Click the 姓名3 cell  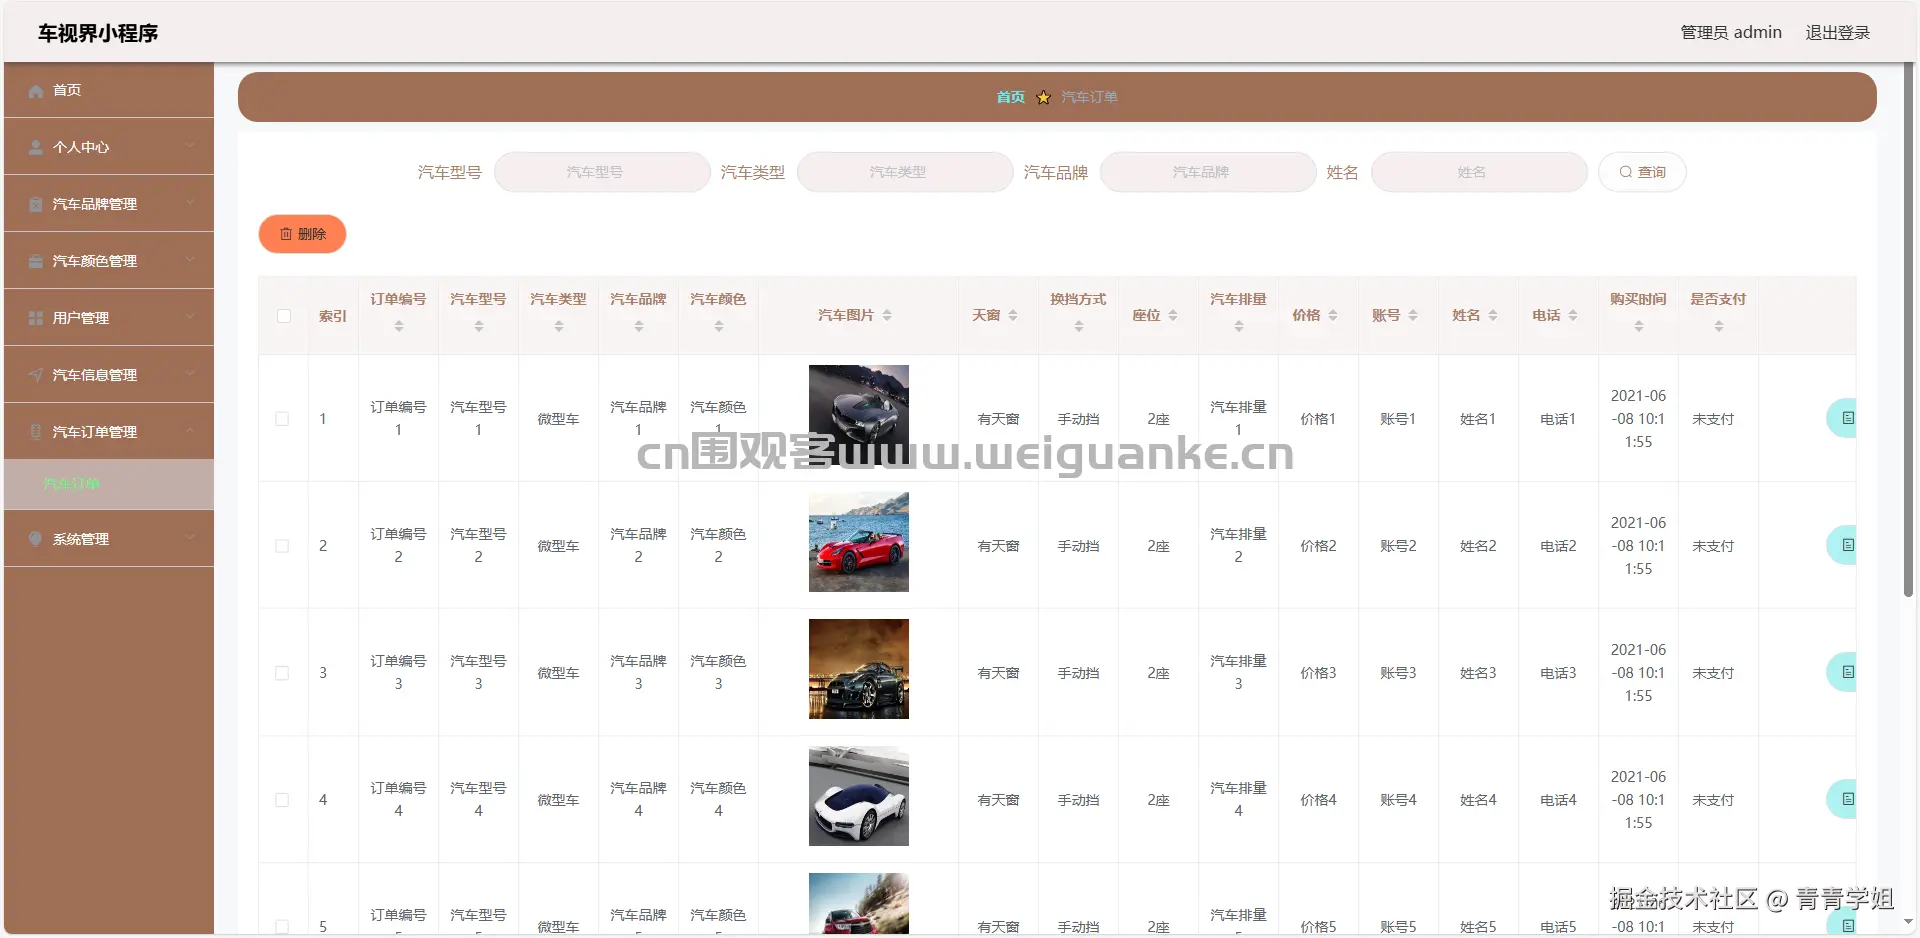(1478, 673)
